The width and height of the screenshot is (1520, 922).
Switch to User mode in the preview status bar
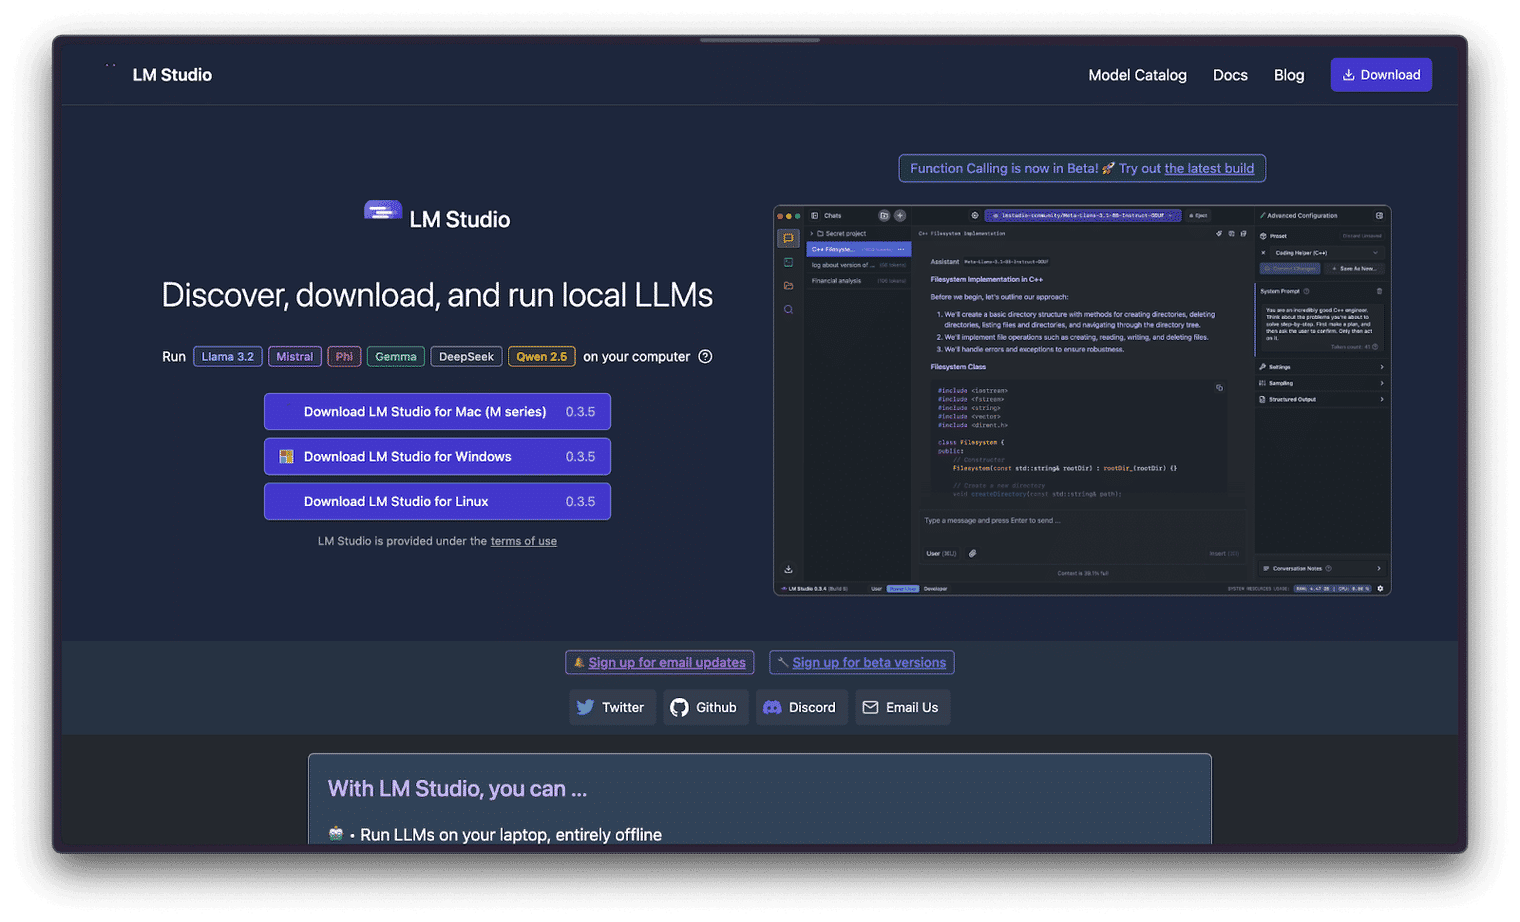[876, 589]
